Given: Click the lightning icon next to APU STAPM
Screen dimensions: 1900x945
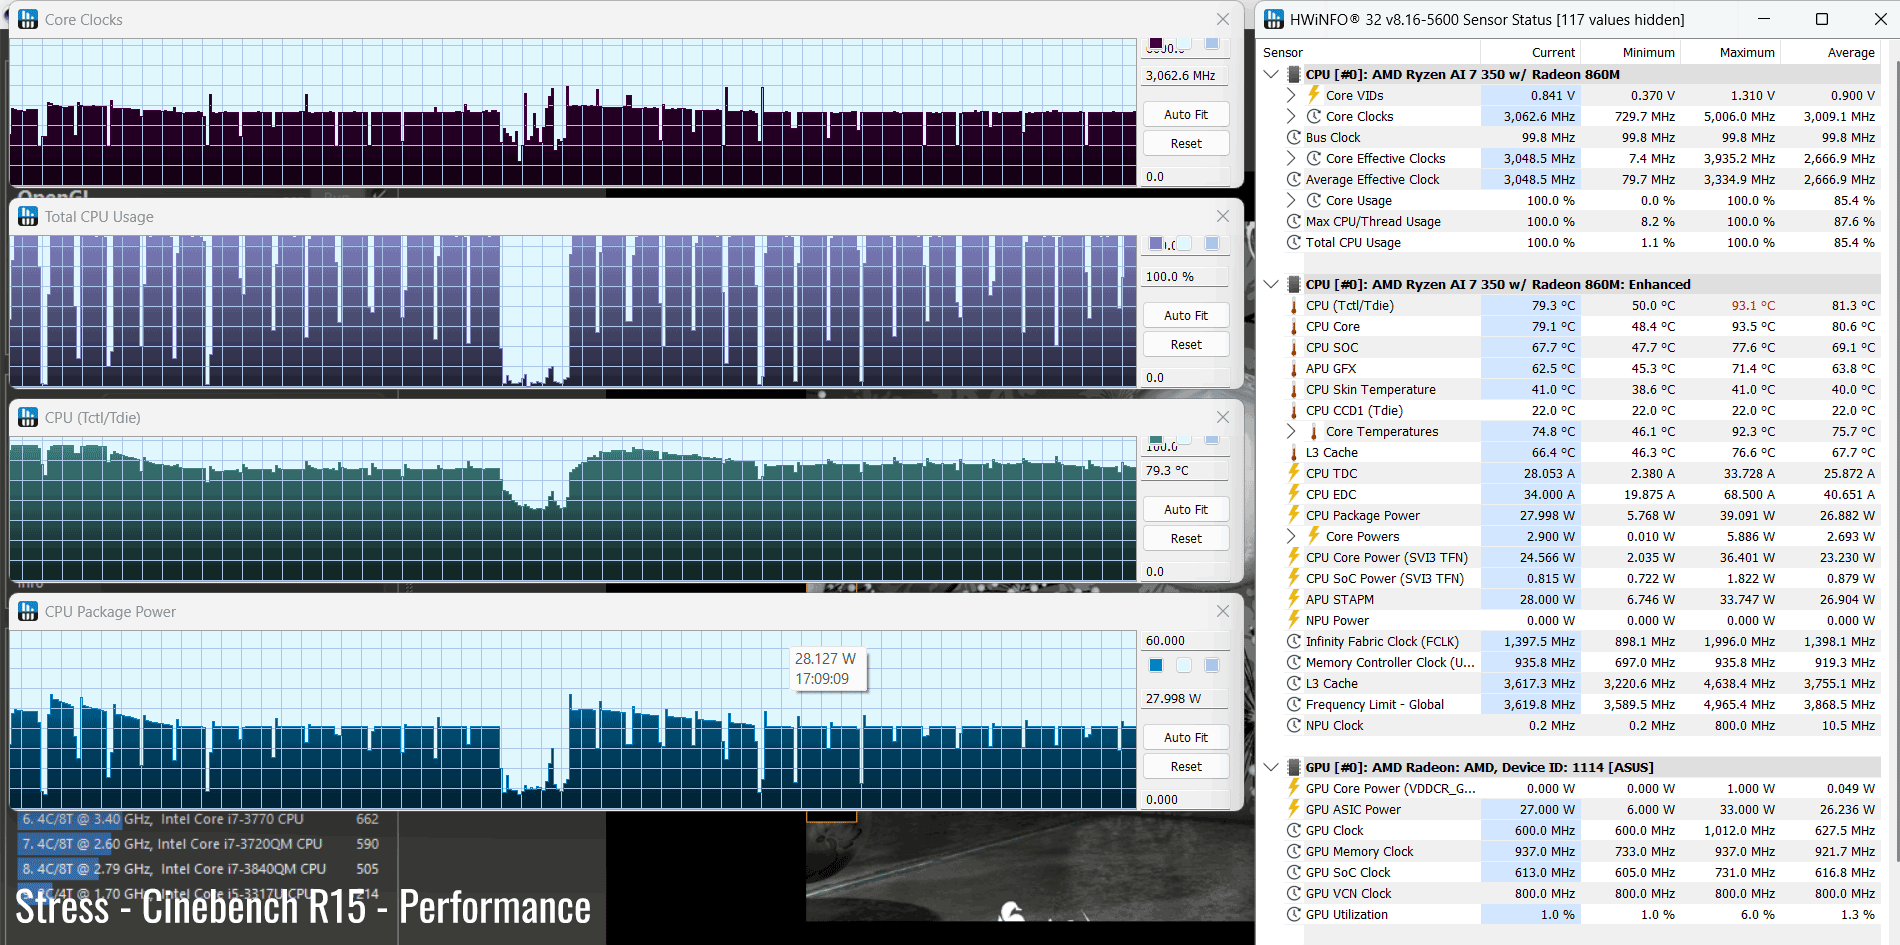Looking at the screenshot, I should click(1294, 599).
